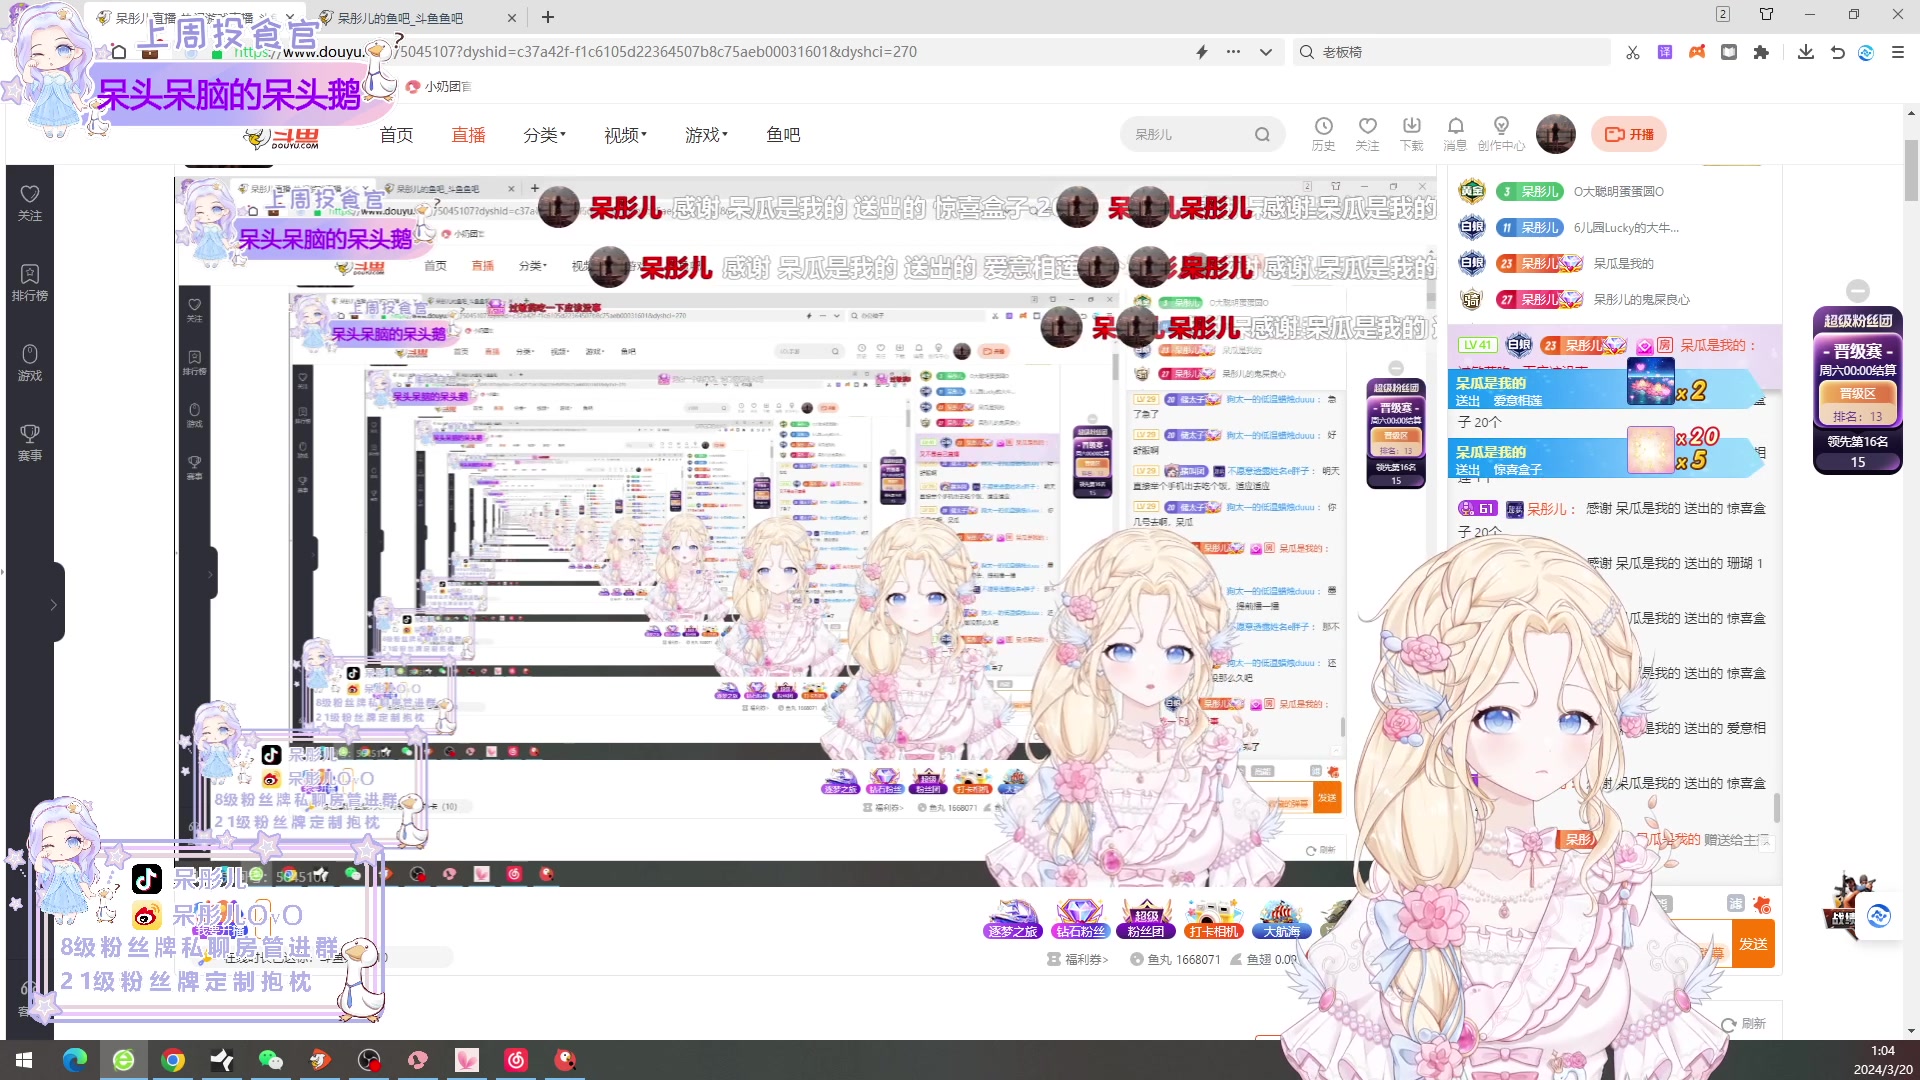
Task: Open the reader mode book icon
Action: point(1729,52)
